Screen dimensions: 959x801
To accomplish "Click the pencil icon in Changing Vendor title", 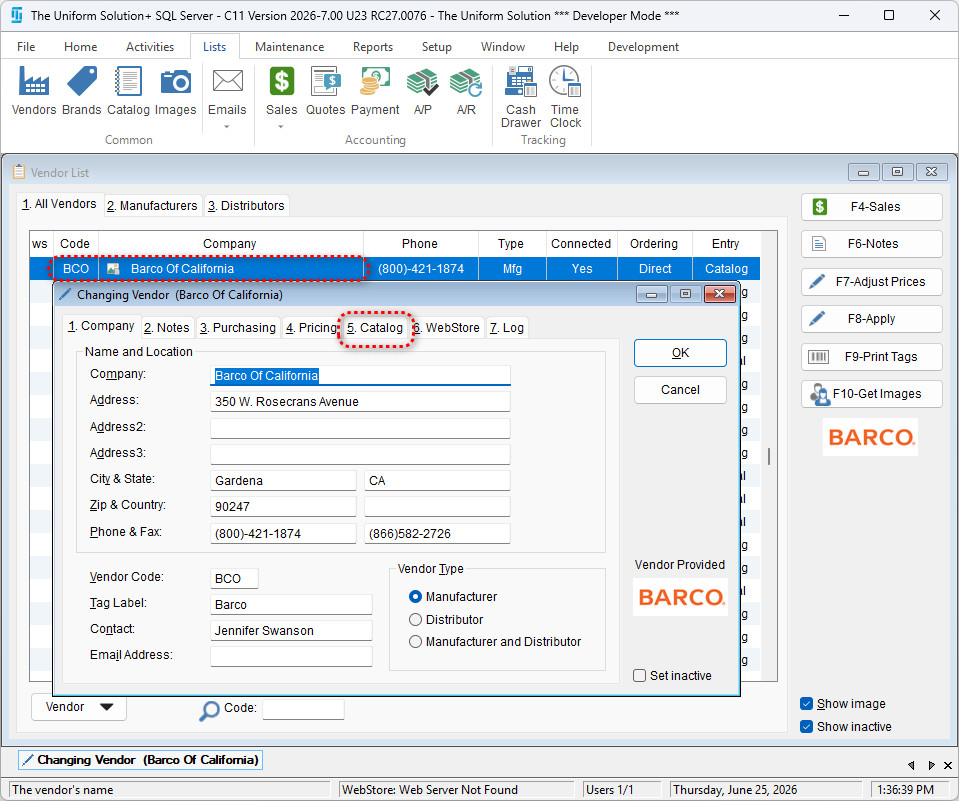I will click(x=65, y=295).
